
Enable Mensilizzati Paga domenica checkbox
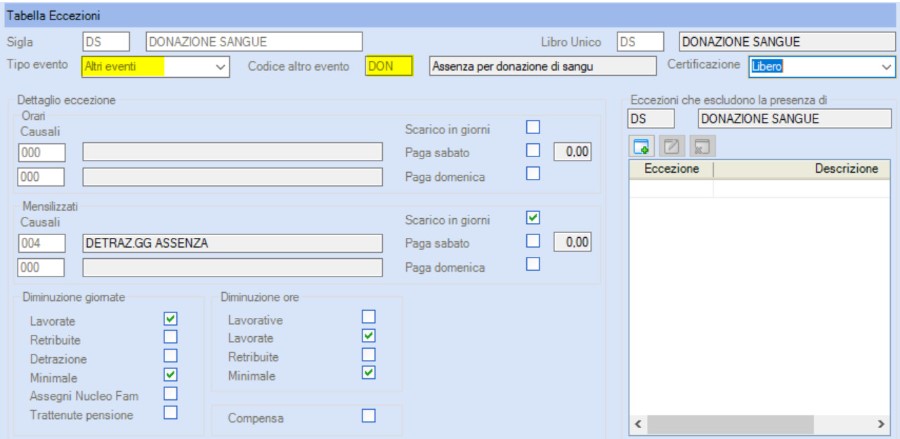[533, 264]
